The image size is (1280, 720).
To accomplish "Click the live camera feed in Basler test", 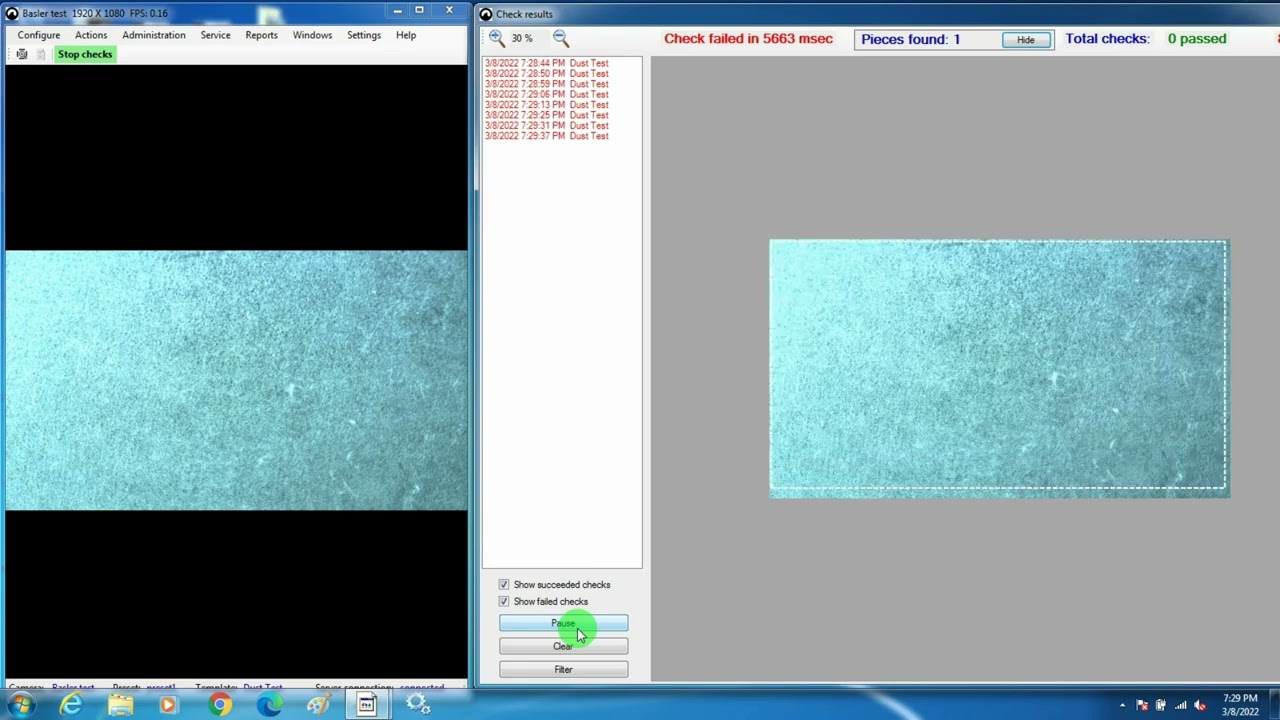I will click(x=236, y=380).
